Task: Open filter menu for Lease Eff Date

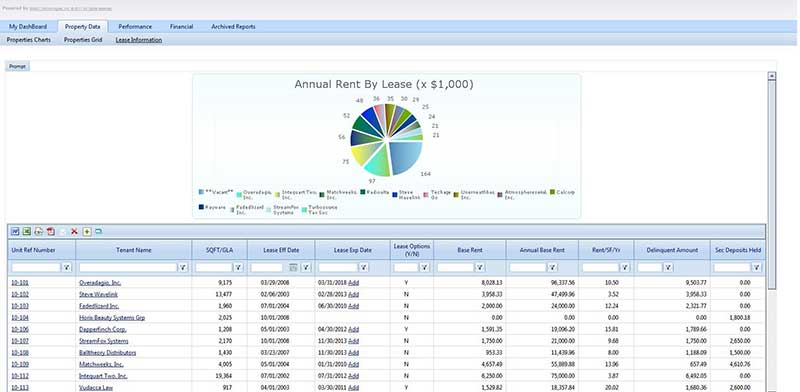Action: click(306, 267)
